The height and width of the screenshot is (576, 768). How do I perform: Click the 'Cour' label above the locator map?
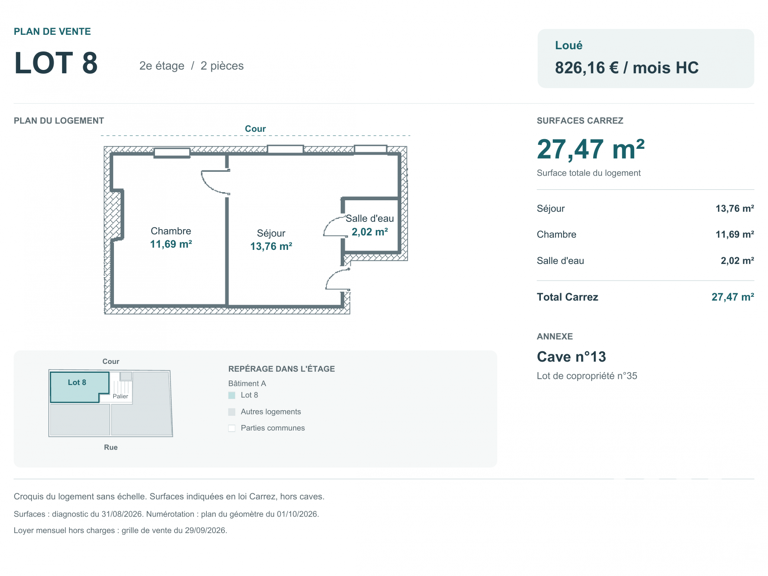point(111,361)
